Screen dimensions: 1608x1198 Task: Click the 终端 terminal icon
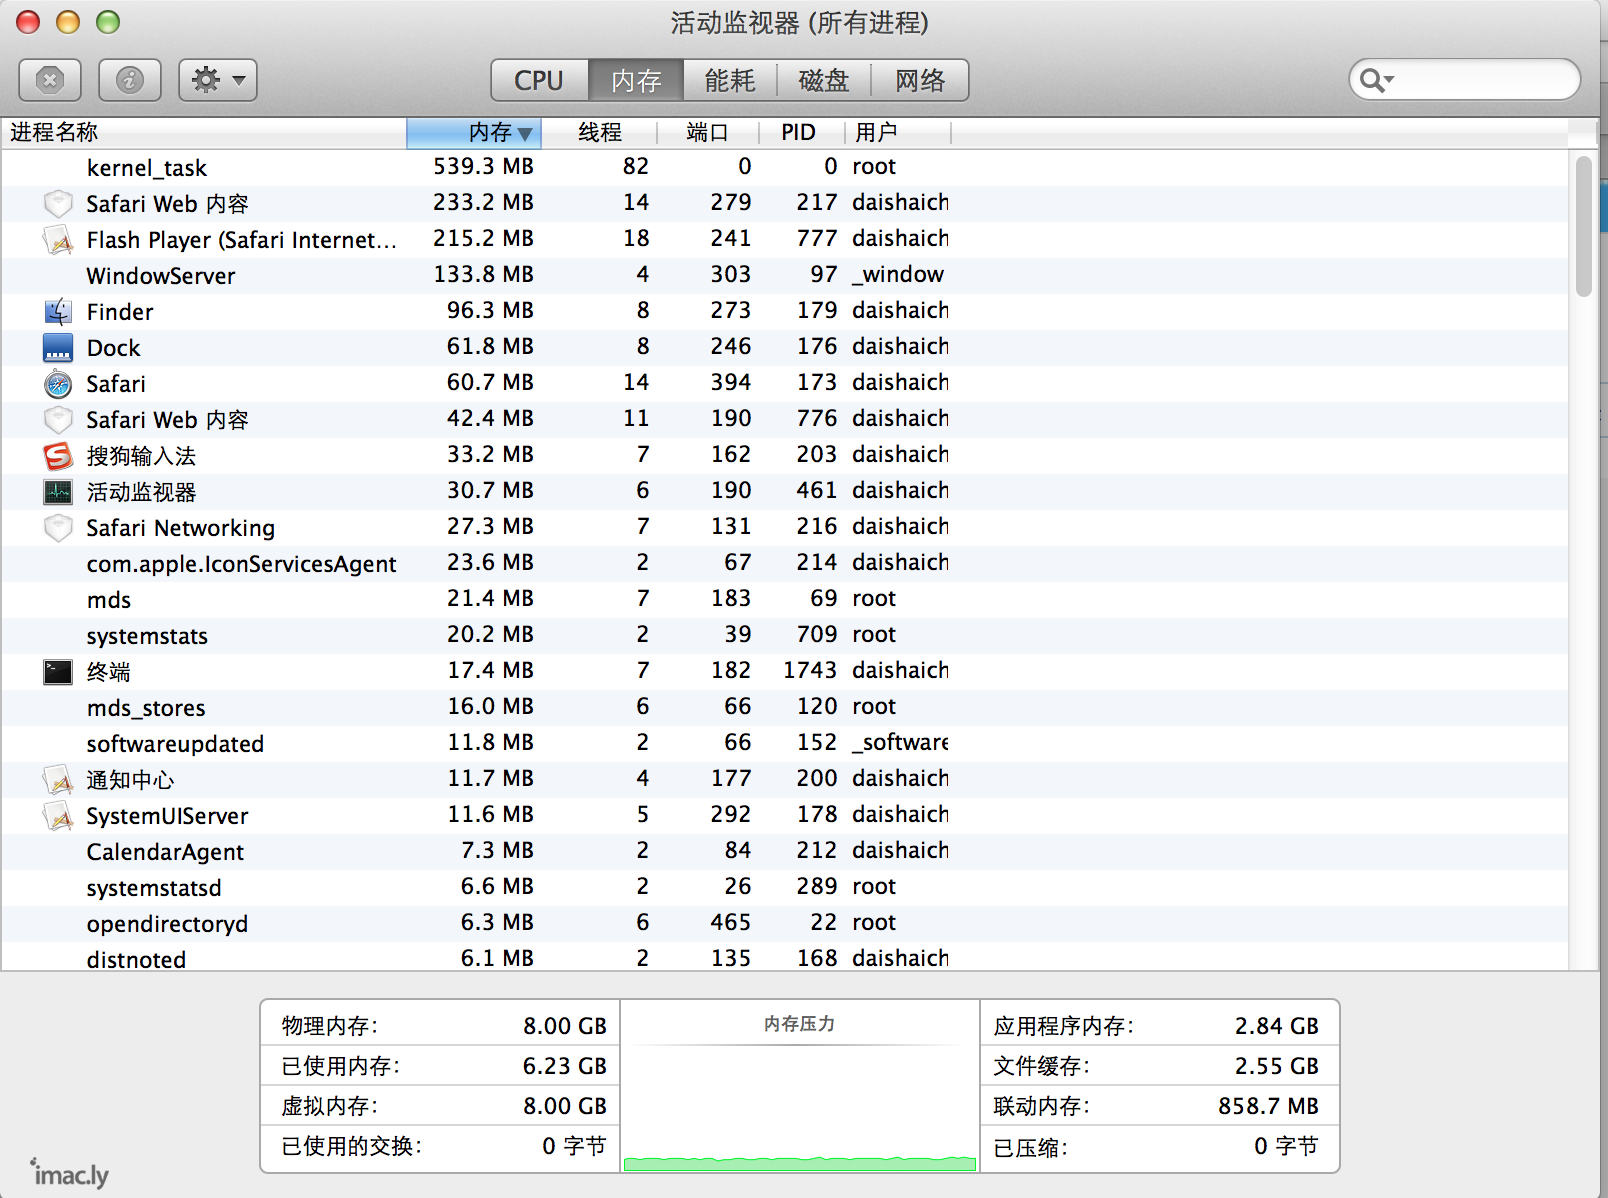point(58,672)
